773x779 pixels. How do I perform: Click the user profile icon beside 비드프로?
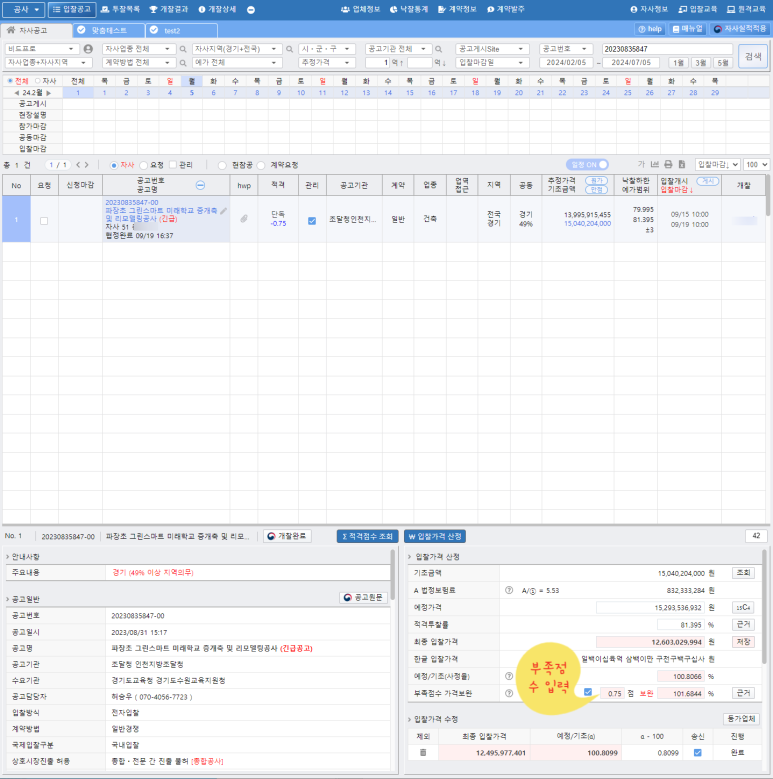tap(88, 49)
